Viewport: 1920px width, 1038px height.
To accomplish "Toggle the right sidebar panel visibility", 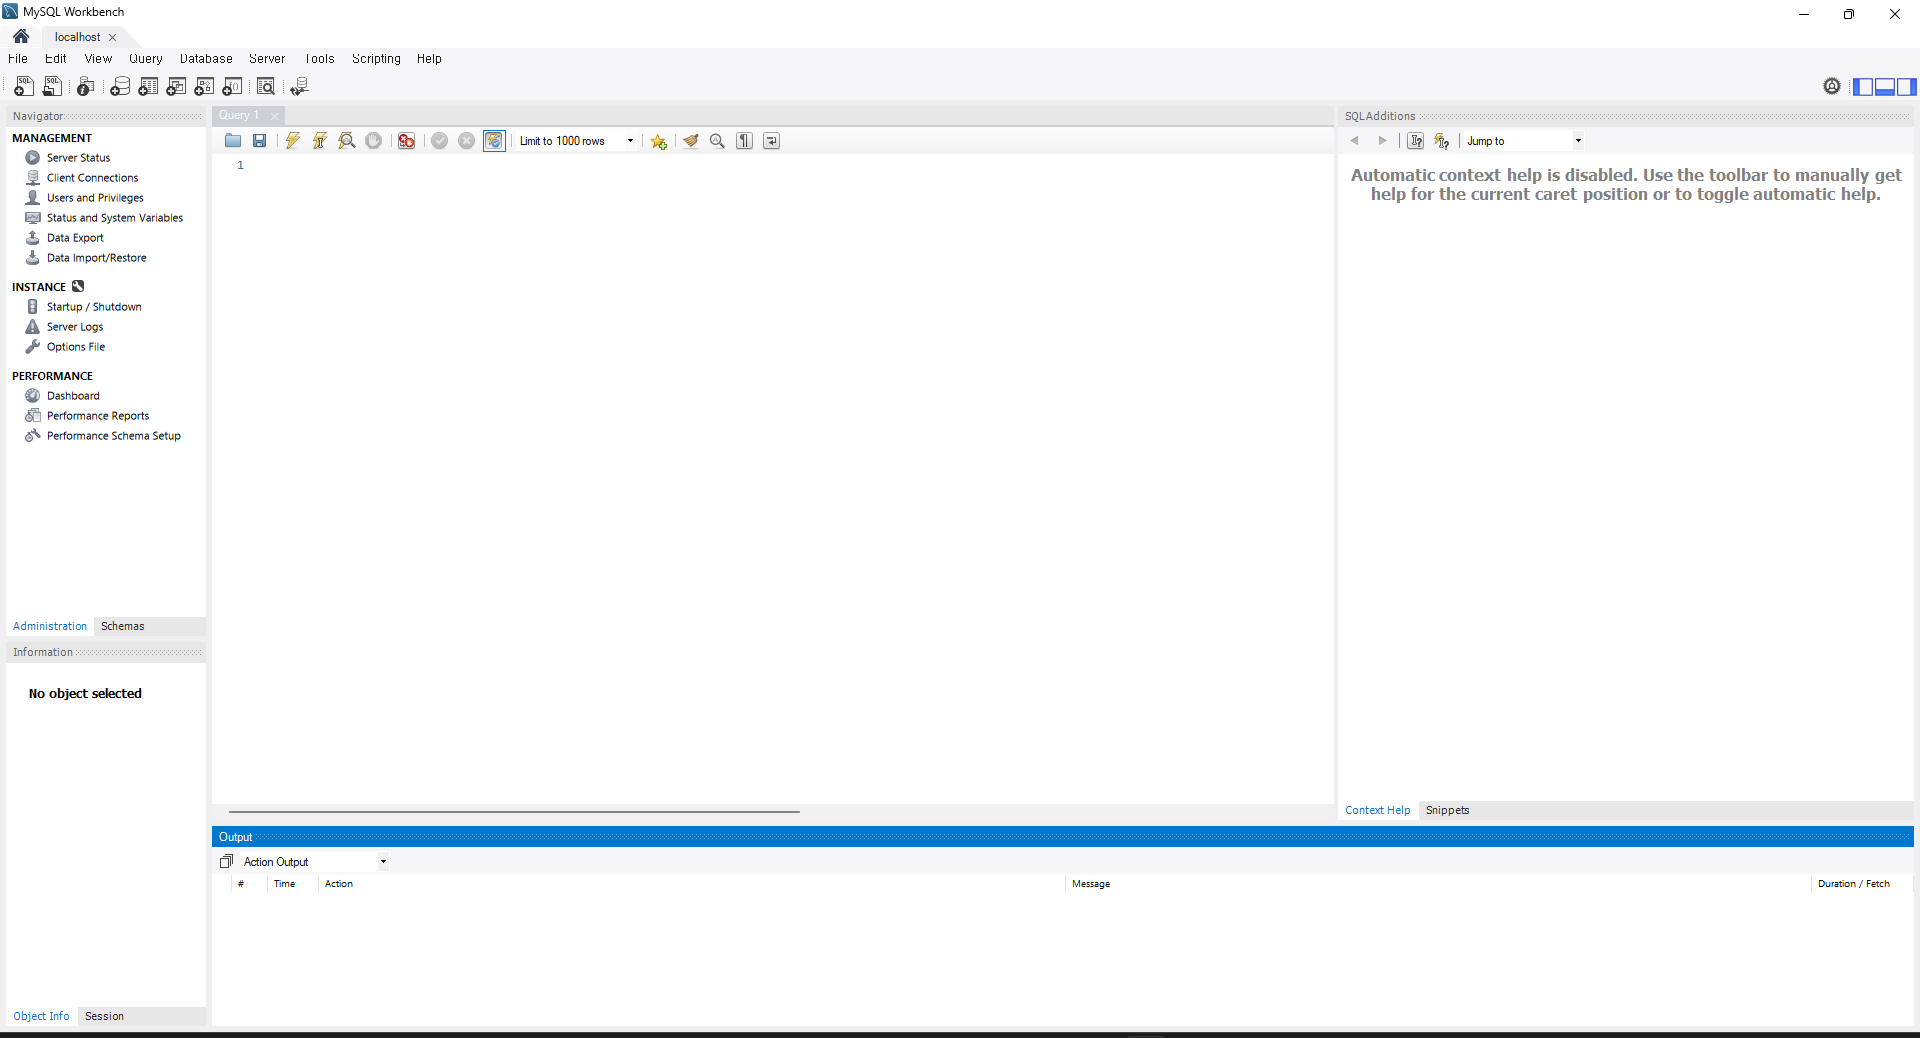I will 1907,87.
